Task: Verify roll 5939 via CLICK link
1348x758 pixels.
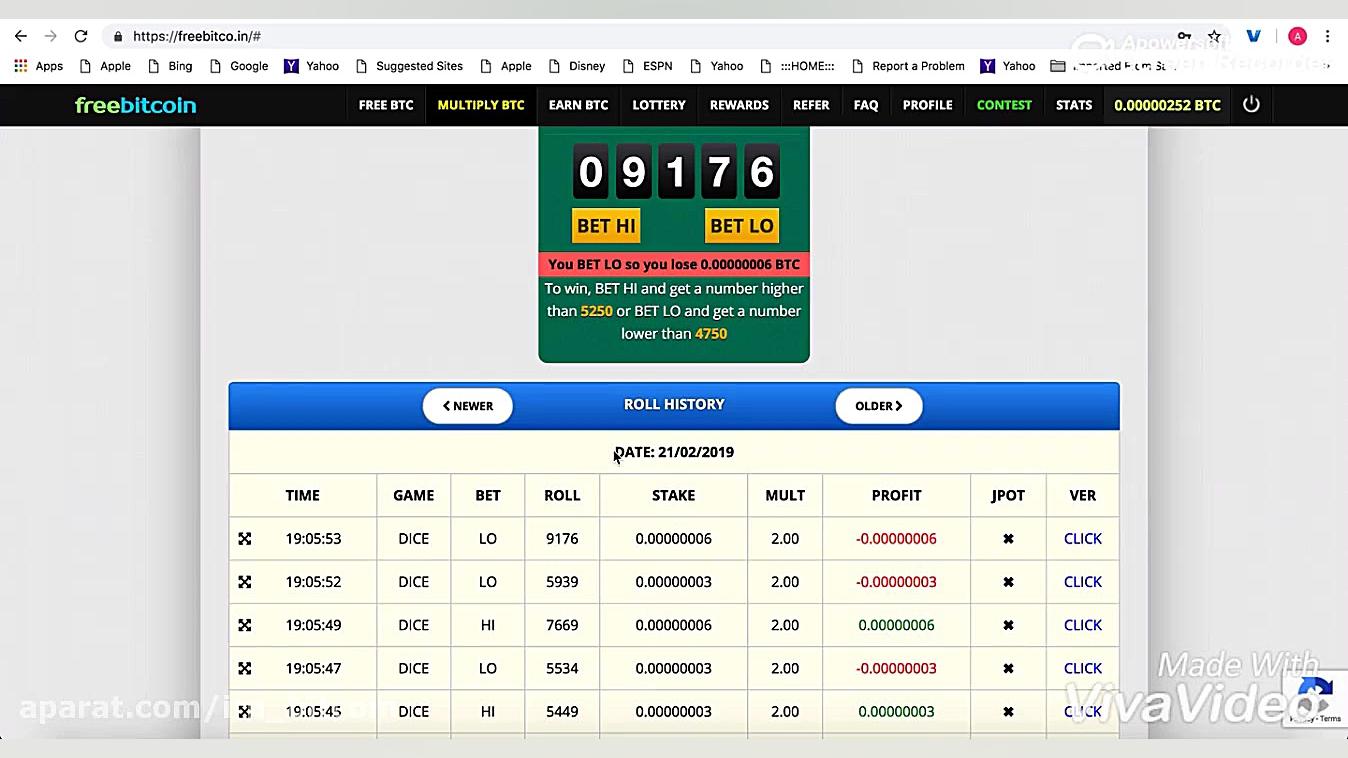Action: click(1083, 582)
